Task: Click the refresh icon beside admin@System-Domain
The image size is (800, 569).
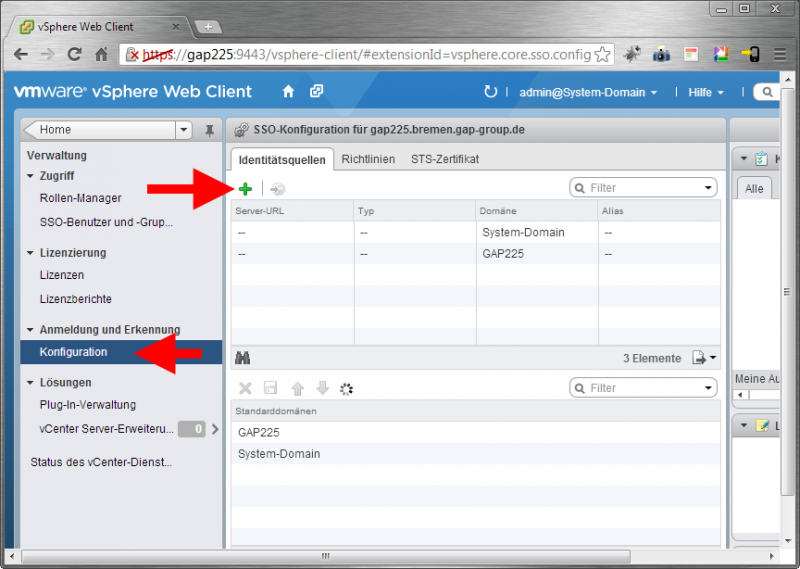Action: click(x=490, y=92)
